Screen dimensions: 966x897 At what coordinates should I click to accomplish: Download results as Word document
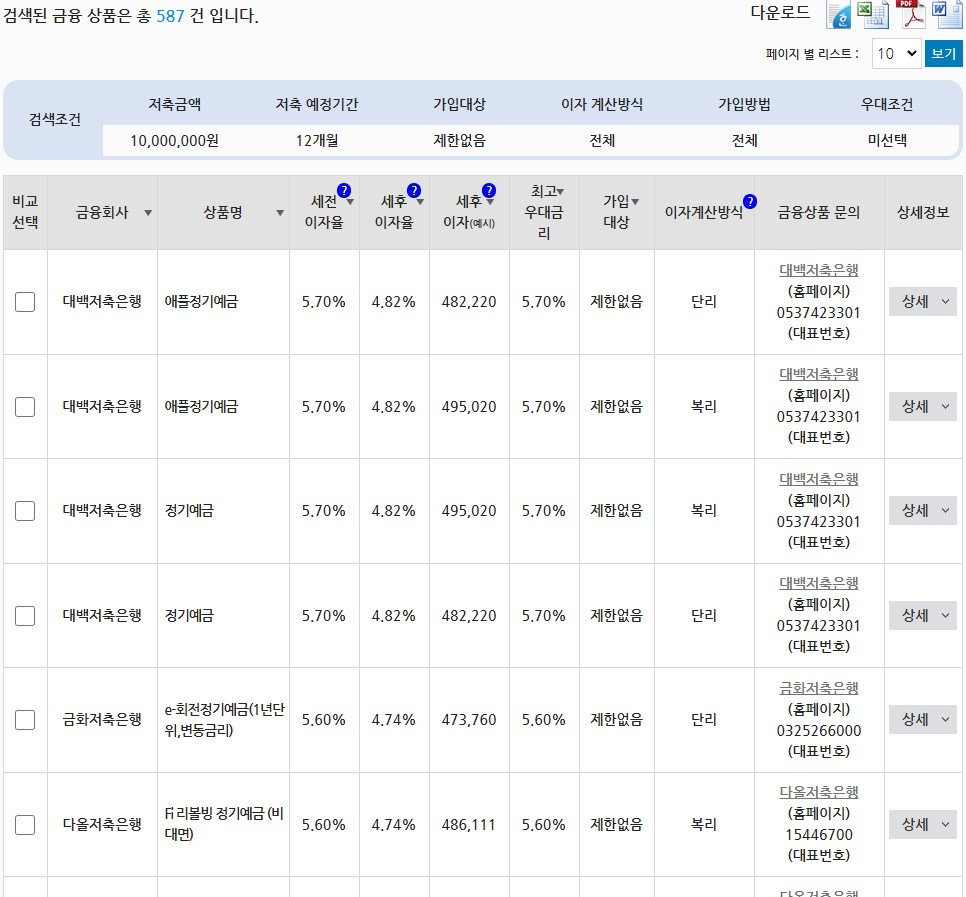[946, 14]
